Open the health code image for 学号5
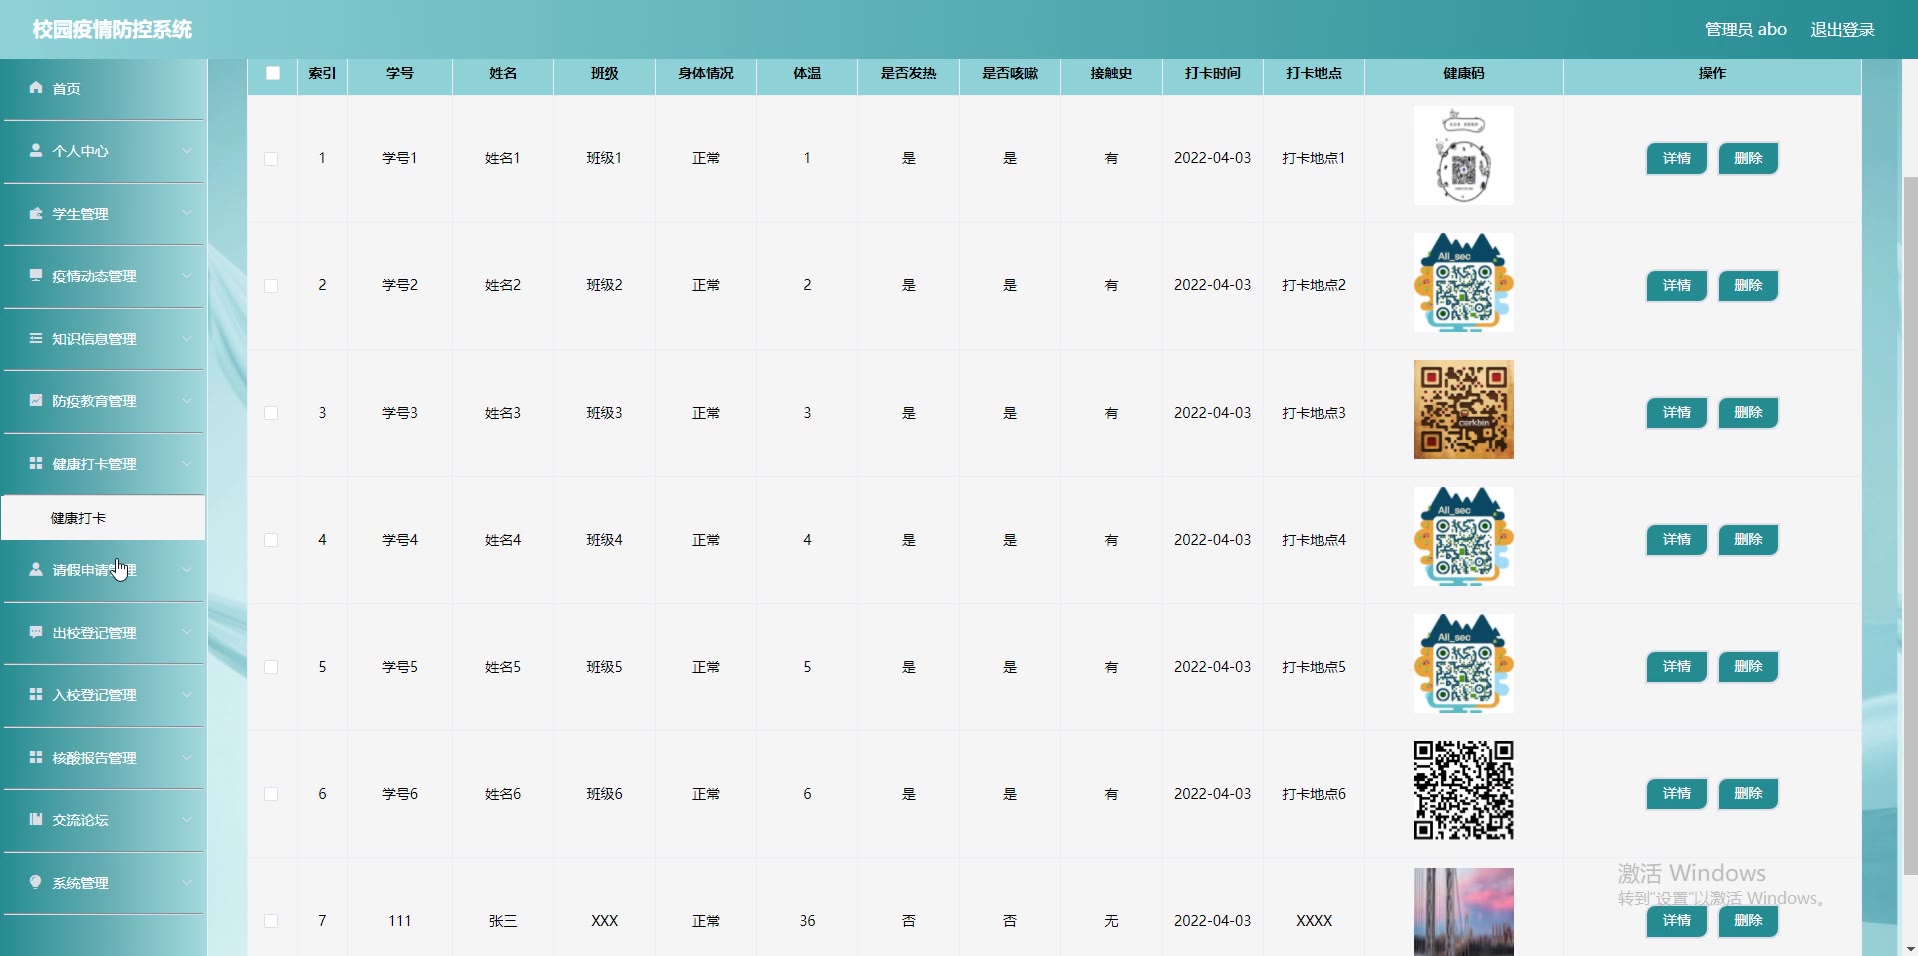This screenshot has height=956, width=1918. coord(1463,664)
